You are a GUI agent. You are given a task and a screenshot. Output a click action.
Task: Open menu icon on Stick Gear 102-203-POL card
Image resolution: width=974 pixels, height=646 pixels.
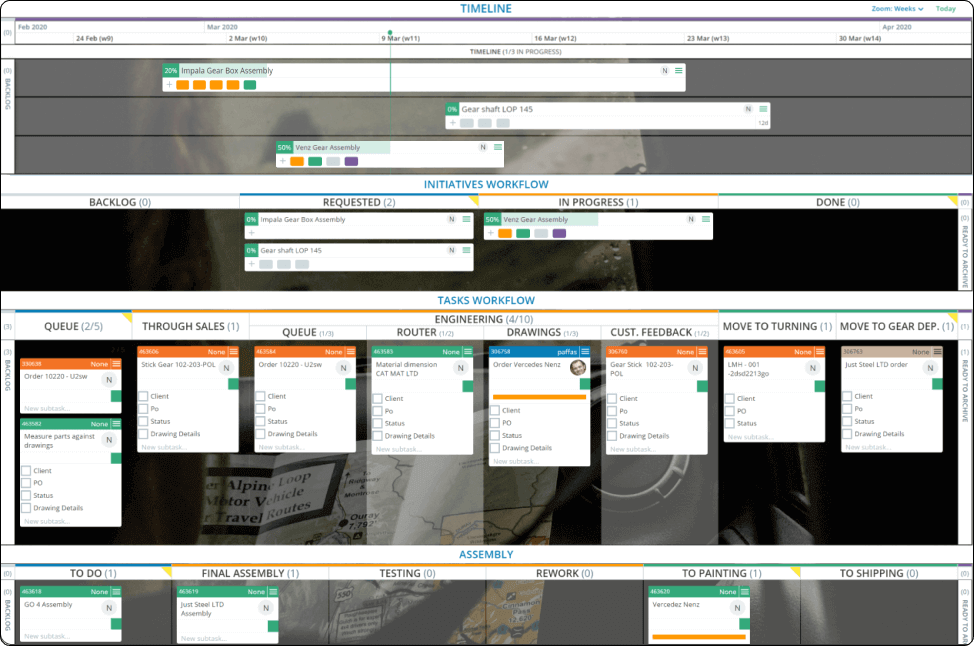tap(233, 352)
